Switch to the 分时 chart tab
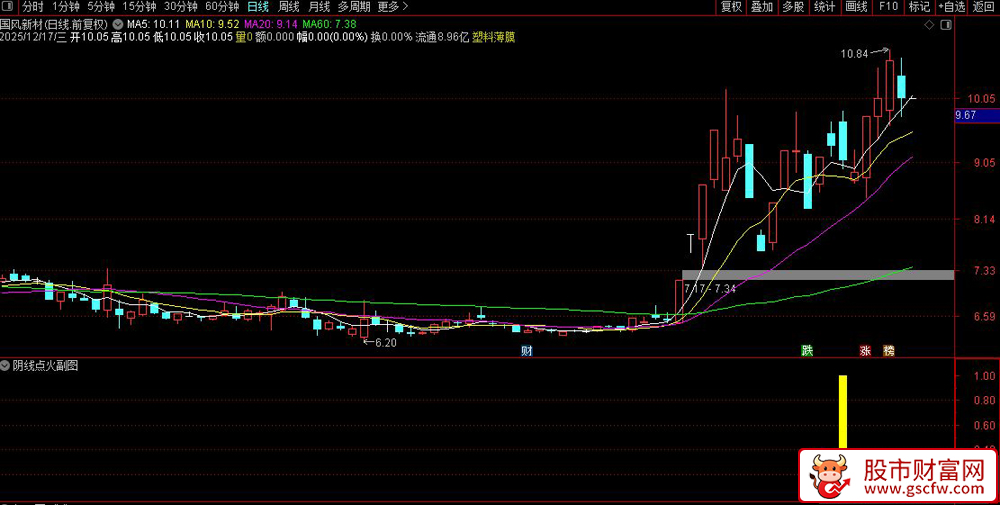 (x=33, y=7)
